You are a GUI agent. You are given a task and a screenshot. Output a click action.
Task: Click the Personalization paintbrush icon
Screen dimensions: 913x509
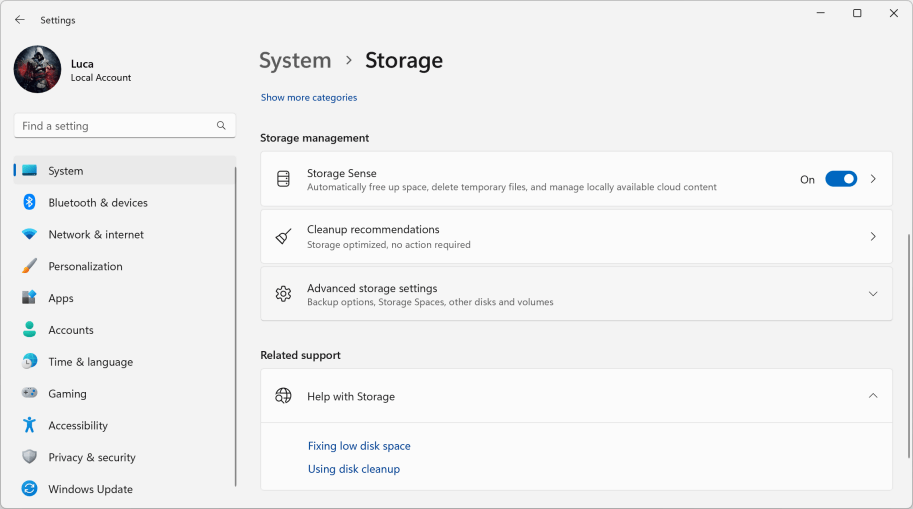pos(29,267)
